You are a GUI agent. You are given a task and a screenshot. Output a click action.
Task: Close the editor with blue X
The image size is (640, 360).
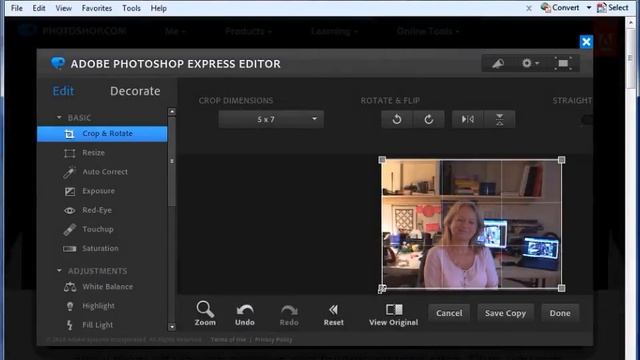click(x=586, y=42)
